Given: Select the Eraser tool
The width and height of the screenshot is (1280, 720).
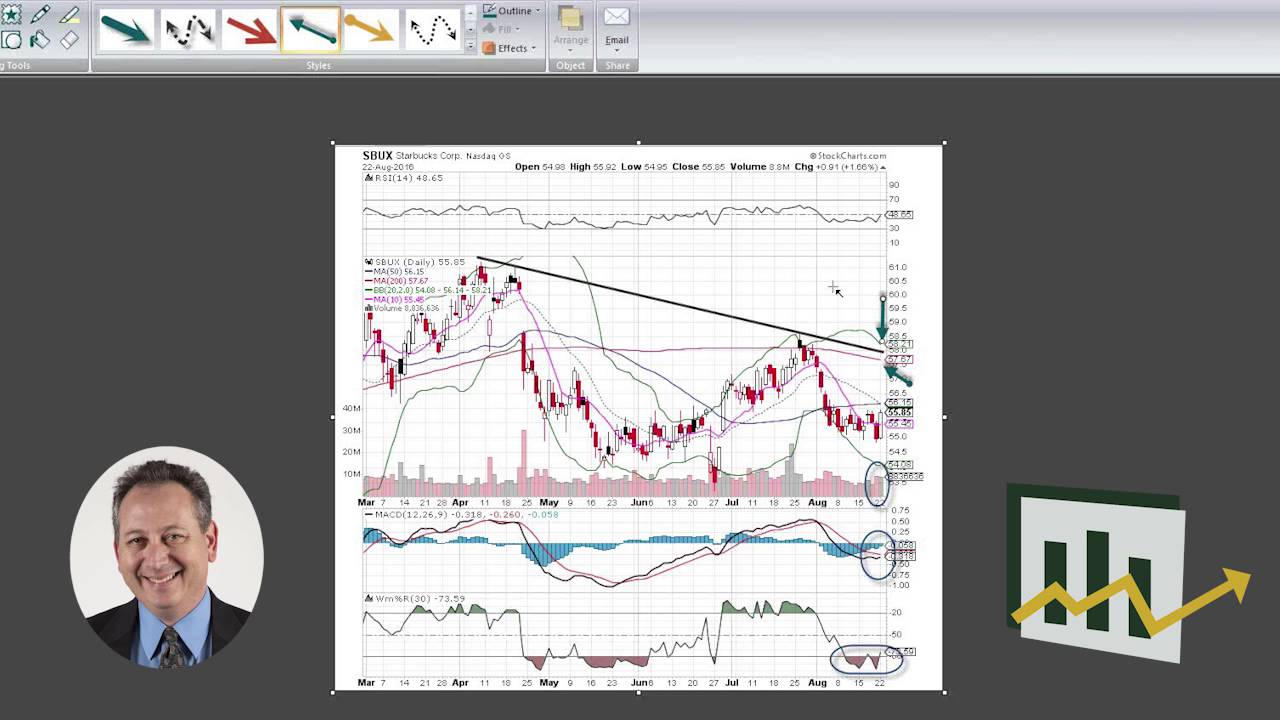Looking at the screenshot, I should (69, 40).
